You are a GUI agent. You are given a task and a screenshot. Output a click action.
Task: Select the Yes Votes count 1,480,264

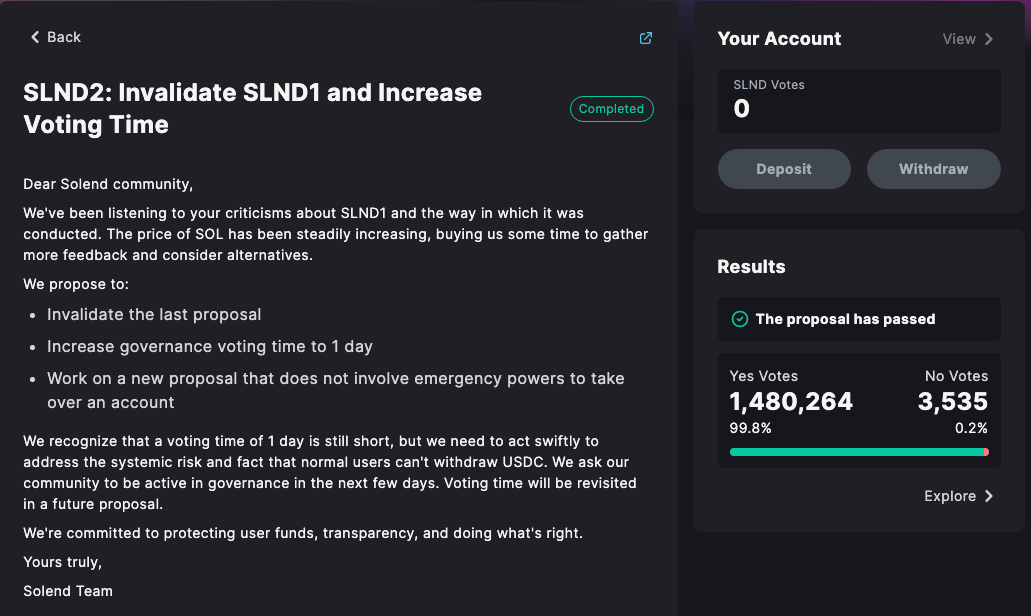[x=791, y=402]
